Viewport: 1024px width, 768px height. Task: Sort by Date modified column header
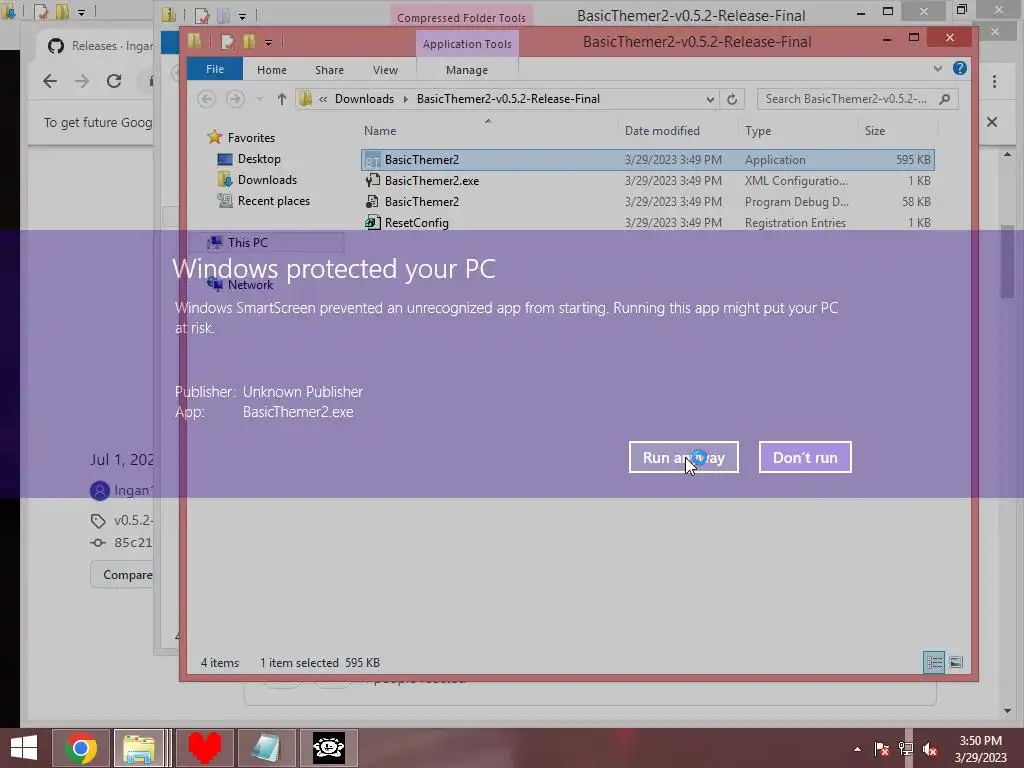point(662,131)
